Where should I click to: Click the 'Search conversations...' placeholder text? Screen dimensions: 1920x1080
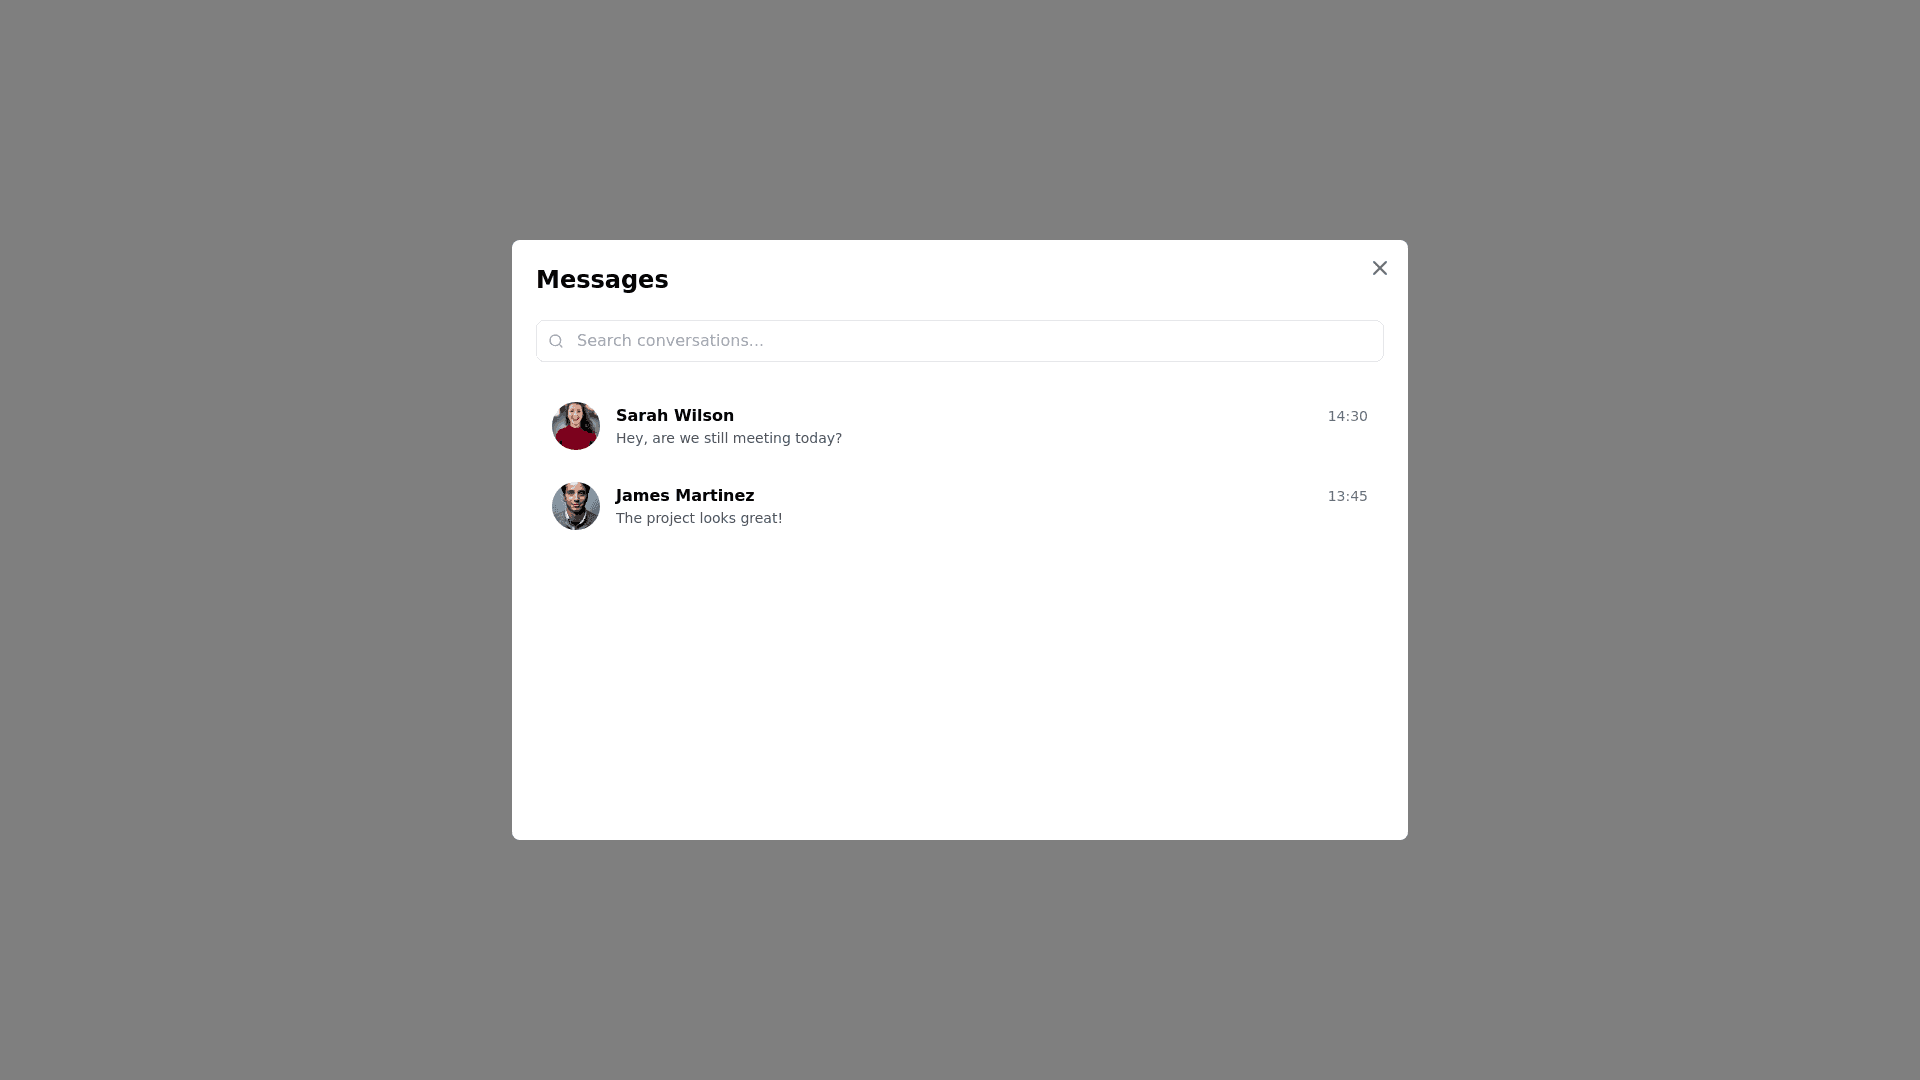670,341
